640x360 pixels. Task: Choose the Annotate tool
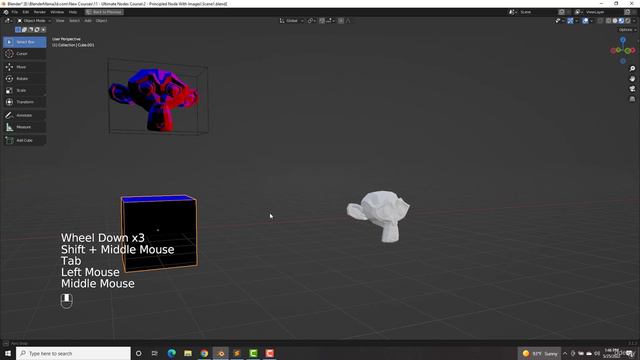pyautogui.click(x=24, y=116)
